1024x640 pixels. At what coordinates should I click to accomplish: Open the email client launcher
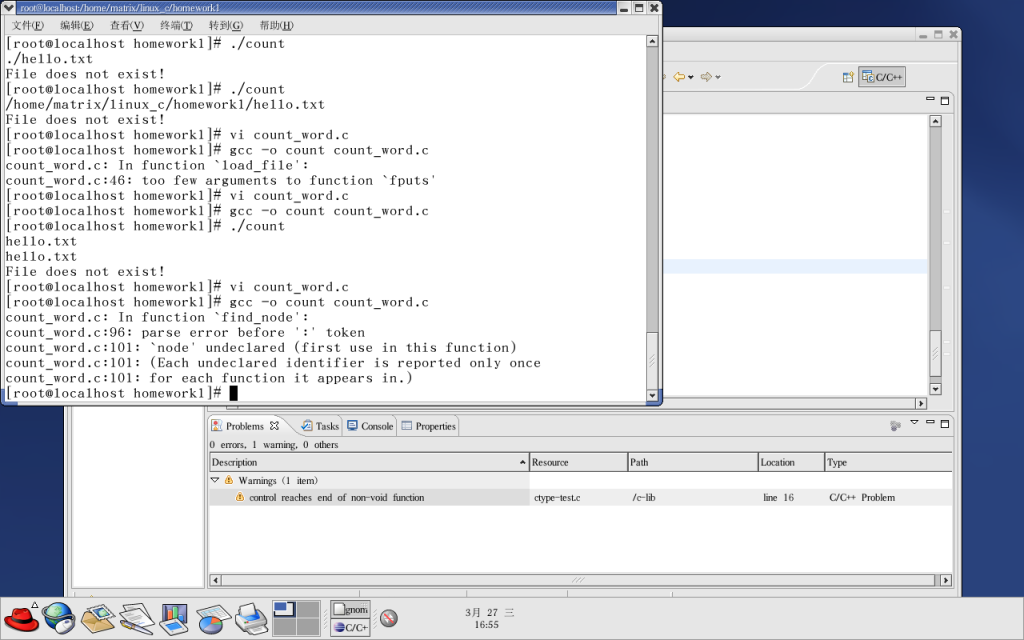click(x=98, y=619)
